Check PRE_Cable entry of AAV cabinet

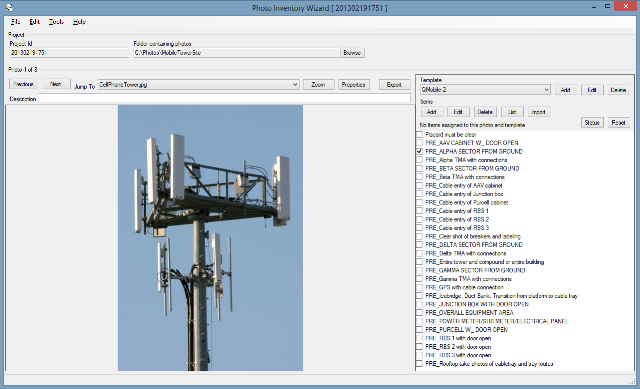(420, 185)
